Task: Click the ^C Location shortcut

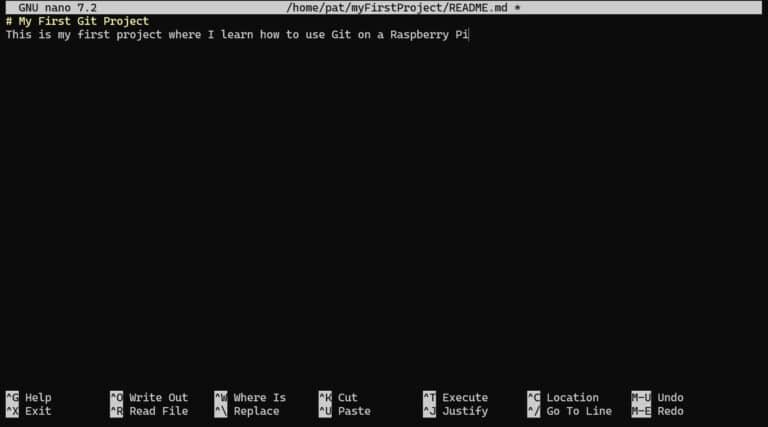Action: point(563,398)
